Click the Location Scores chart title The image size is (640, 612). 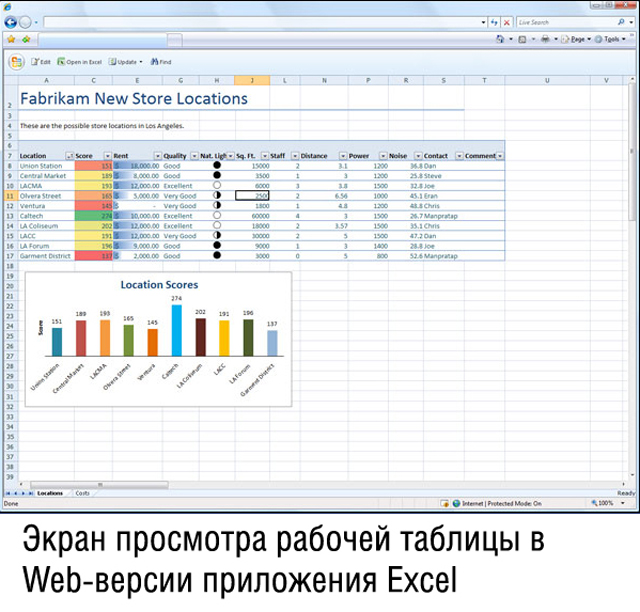pyautogui.click(x=159, y=285)
